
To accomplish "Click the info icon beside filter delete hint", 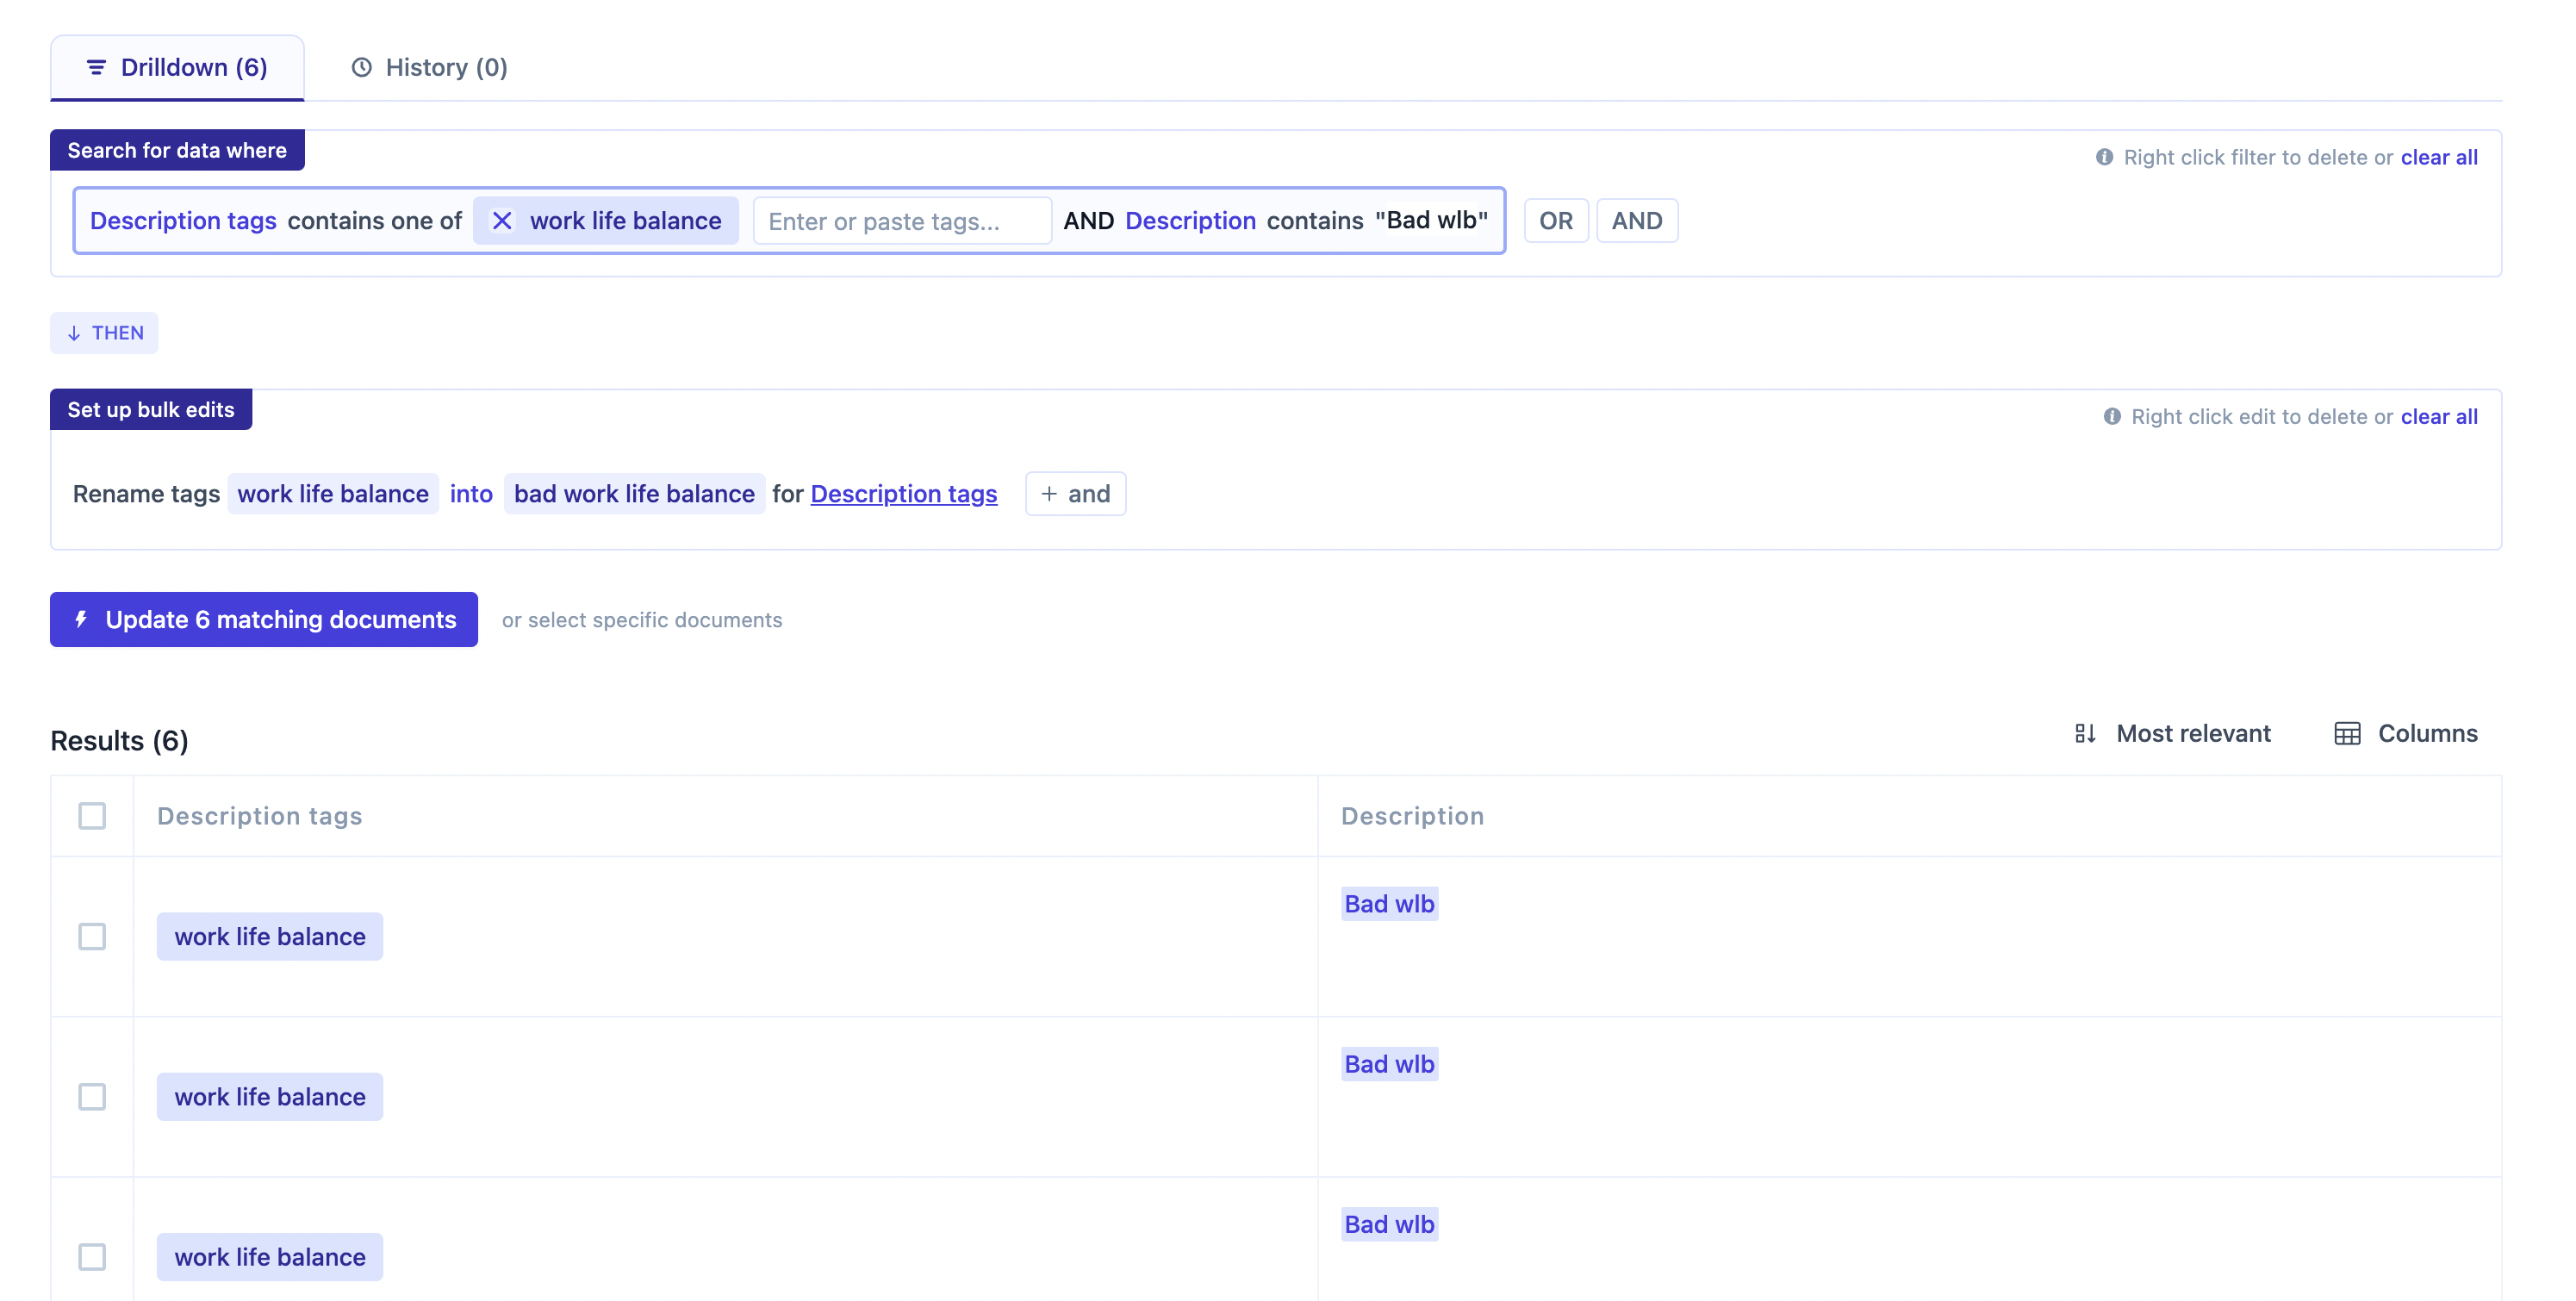I will [2104, 157].
